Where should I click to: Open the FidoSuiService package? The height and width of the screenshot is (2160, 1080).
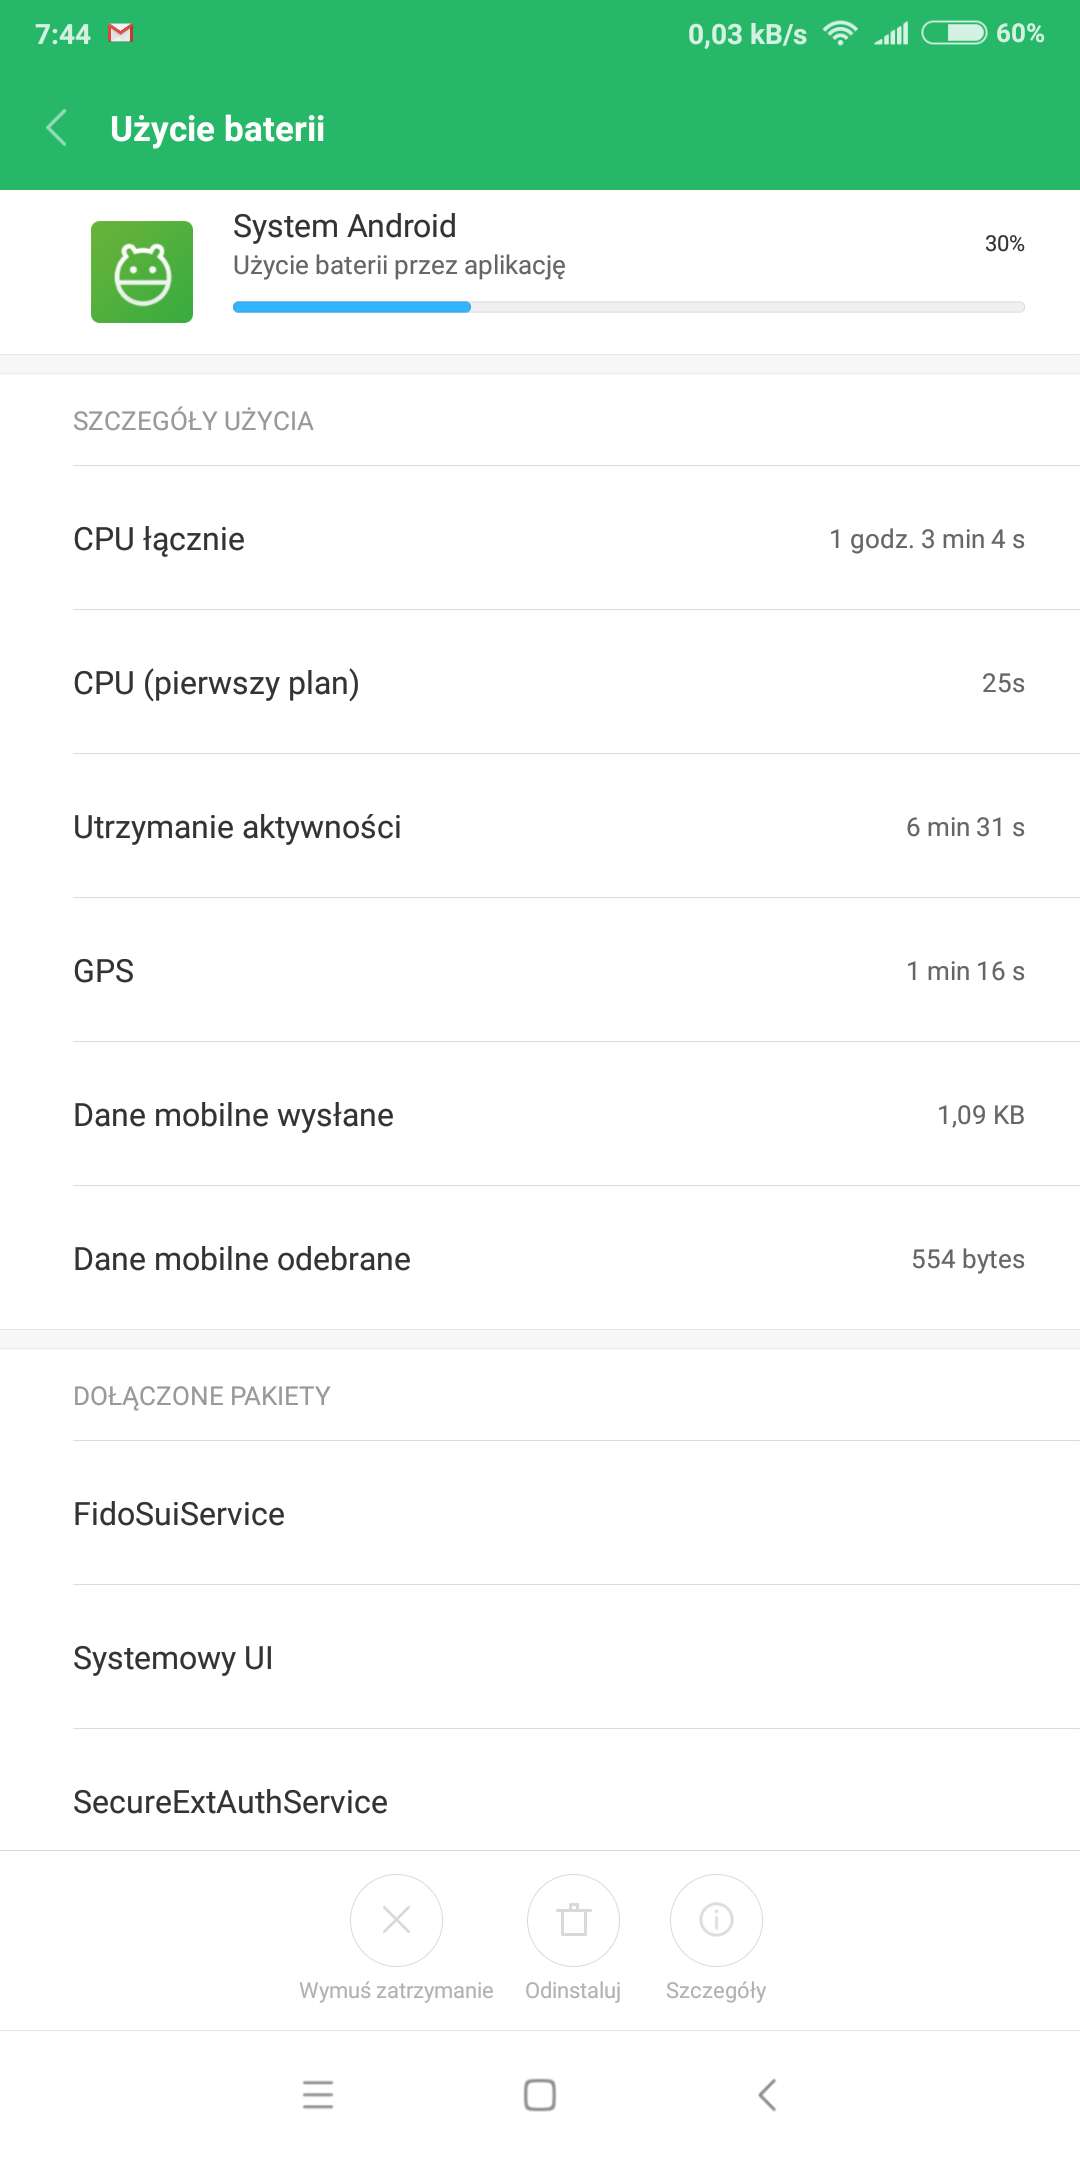(x=540, y=1514)
